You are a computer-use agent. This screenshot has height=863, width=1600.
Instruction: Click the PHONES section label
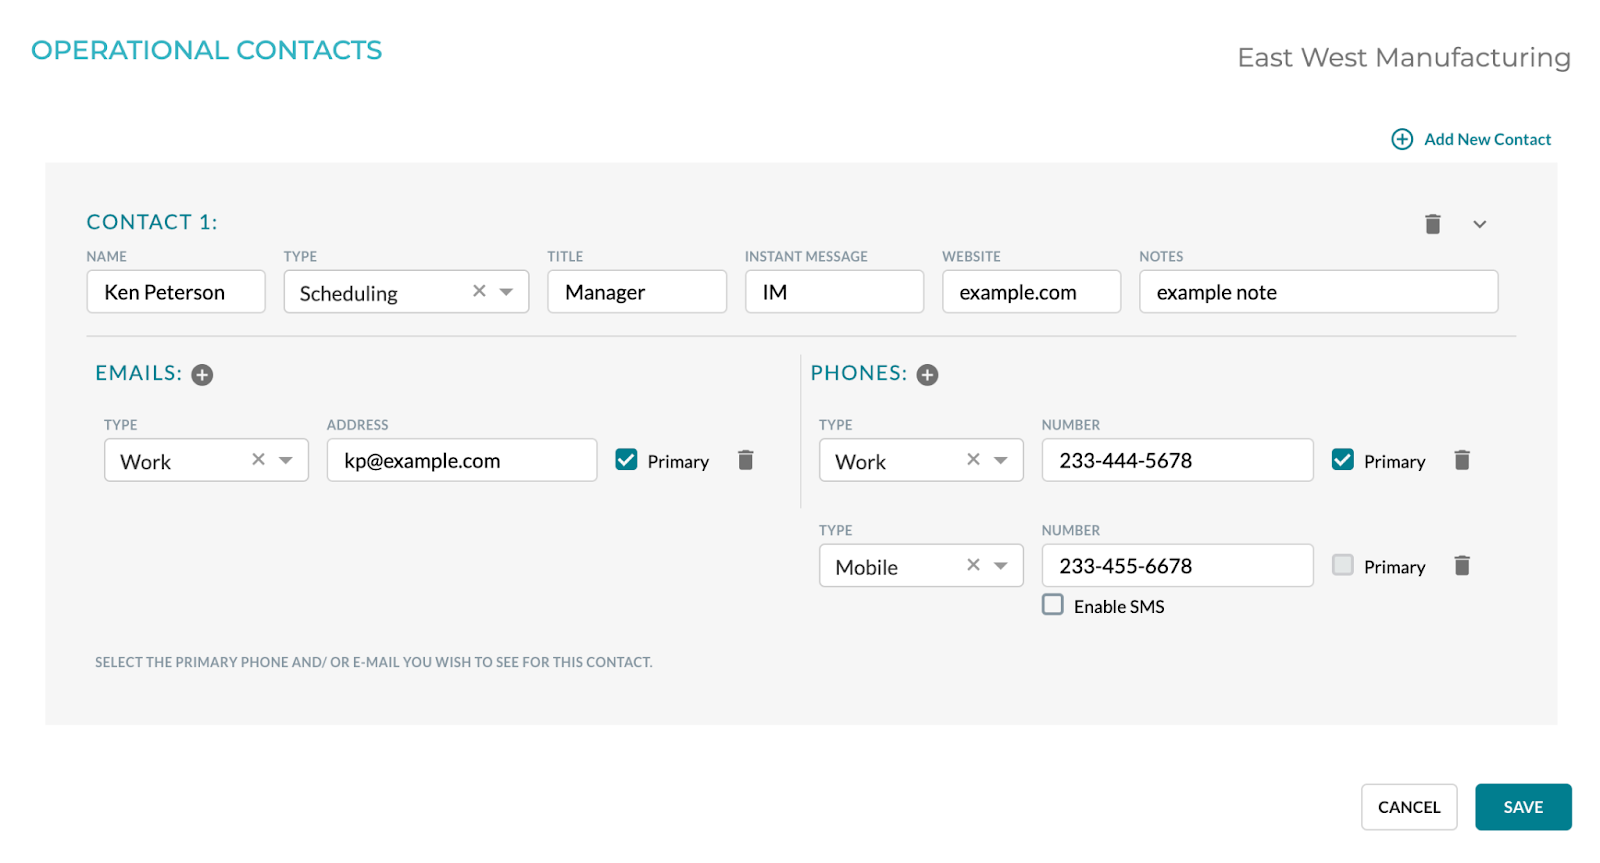tap(859, 373)
